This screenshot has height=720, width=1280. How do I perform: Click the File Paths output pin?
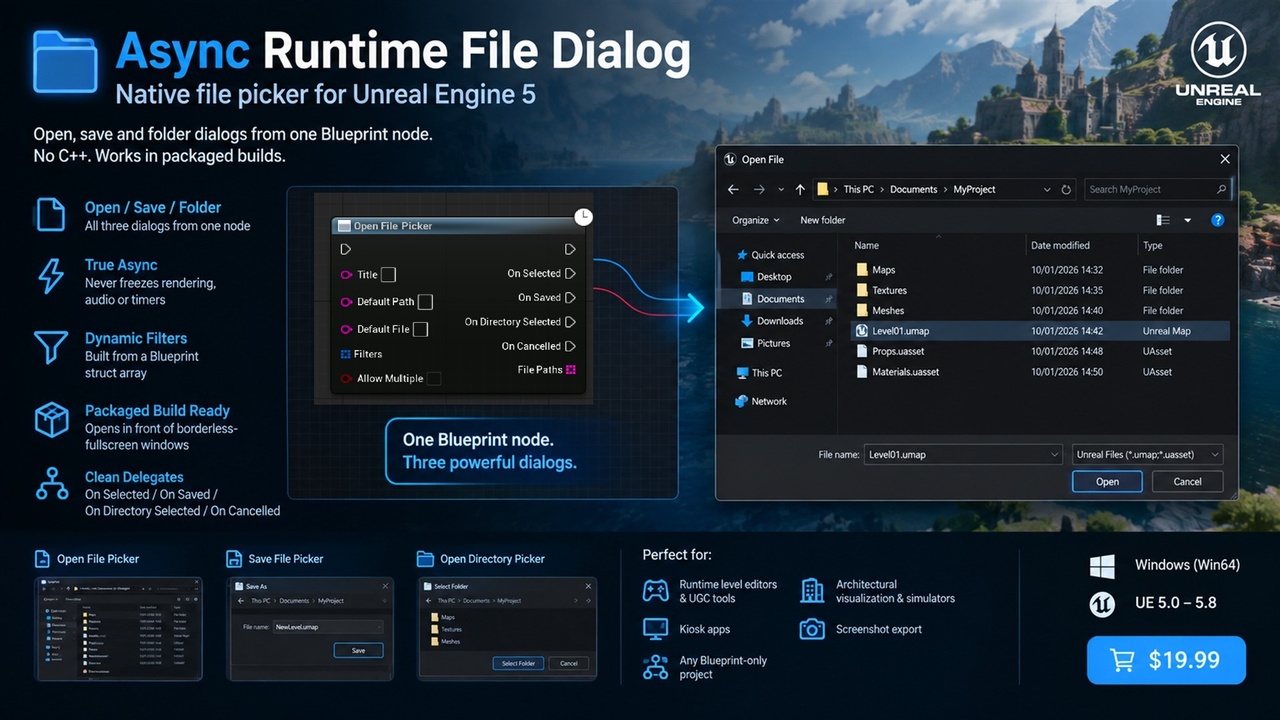click(571, 370)
